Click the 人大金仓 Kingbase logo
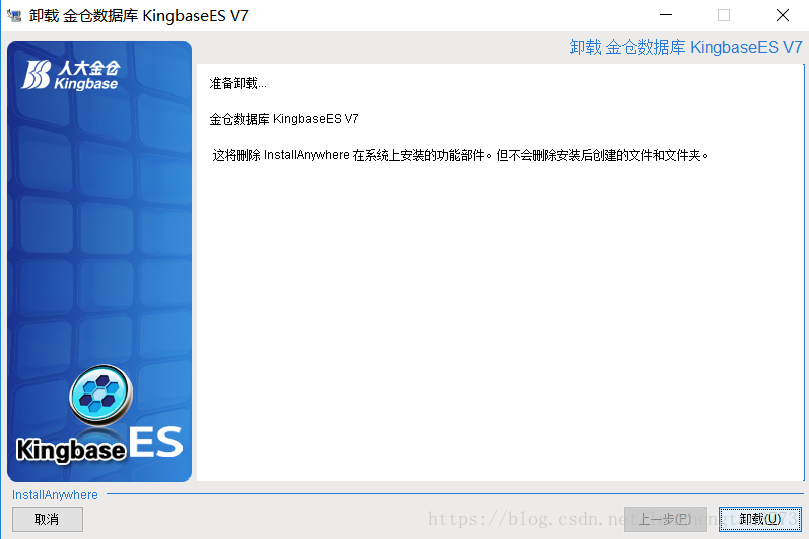 click(x=71, y=75)
